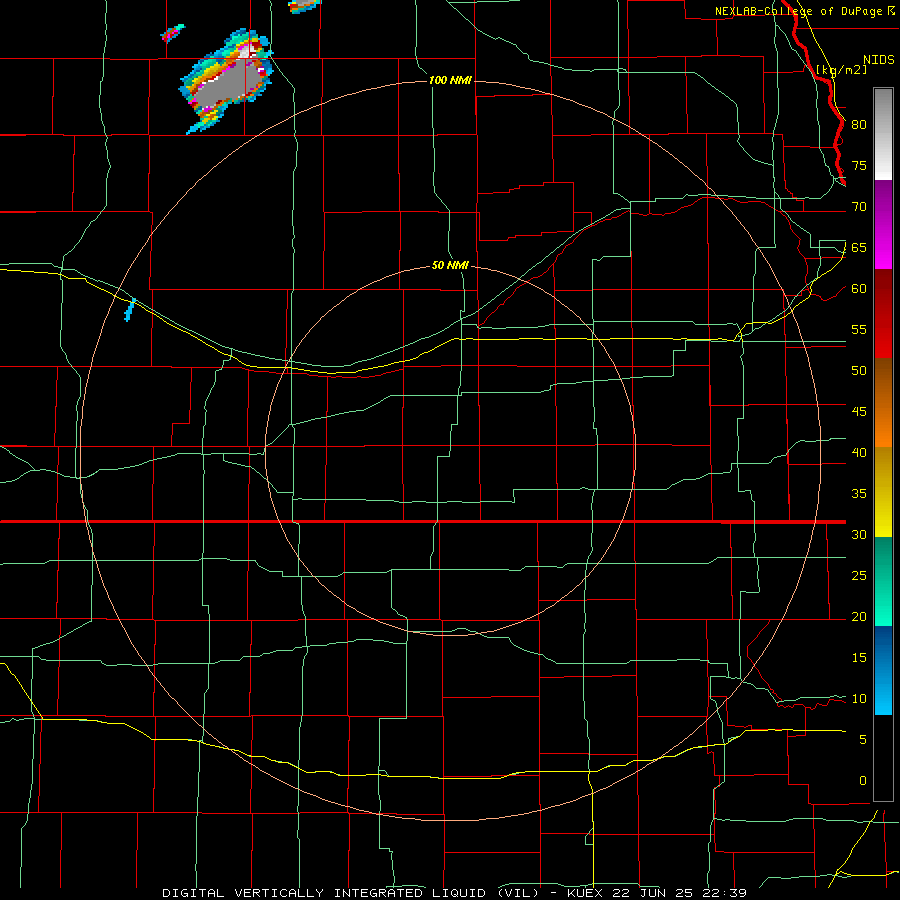Viewport: 900px width, 900px height.
Task: Select the 5 value on VIL scale
Action: point(862,740)
